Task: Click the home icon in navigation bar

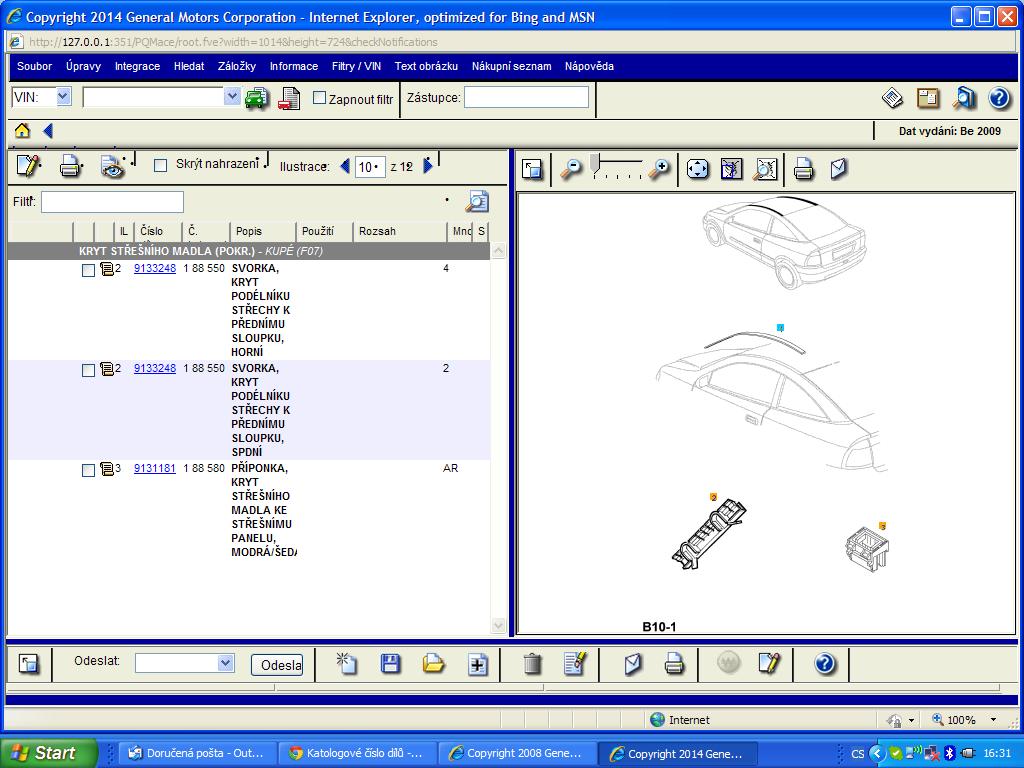Action: tap(22, 131)
